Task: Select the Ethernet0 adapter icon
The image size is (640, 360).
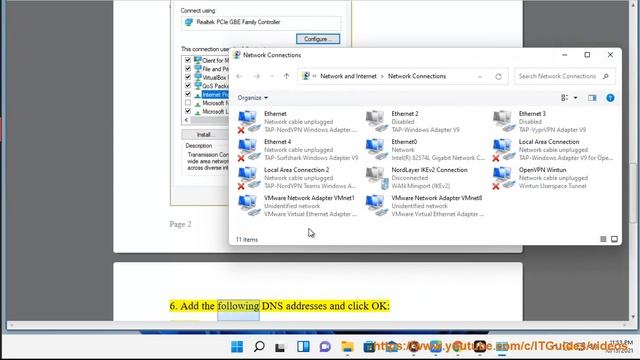Action: pos(376,150)
